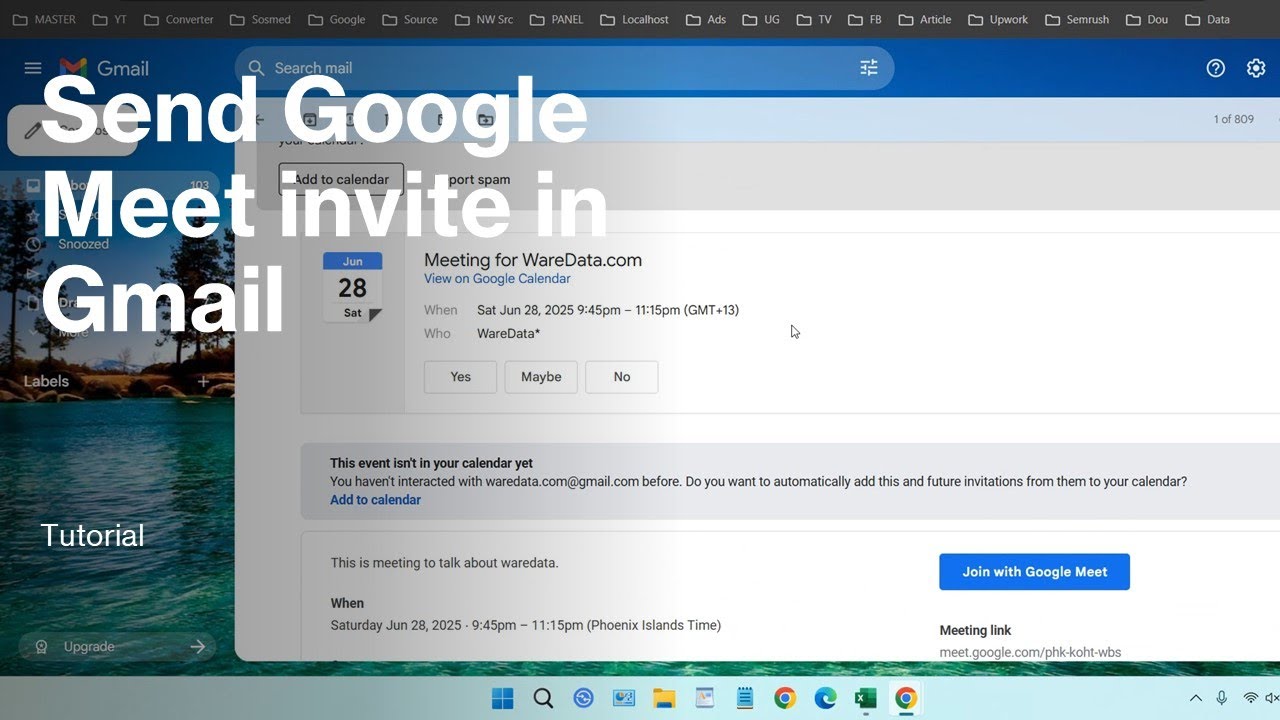Open the Source bookmark folder
1280x720 pixels.
410,19
